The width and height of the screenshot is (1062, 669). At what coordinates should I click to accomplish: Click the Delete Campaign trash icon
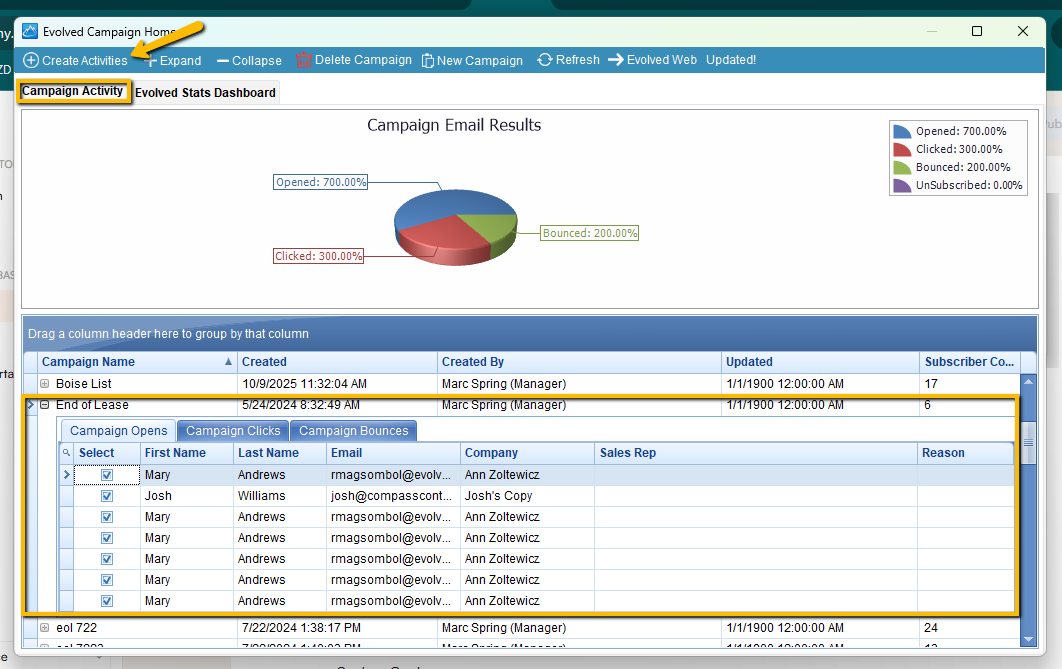click(x=303, y=60)
